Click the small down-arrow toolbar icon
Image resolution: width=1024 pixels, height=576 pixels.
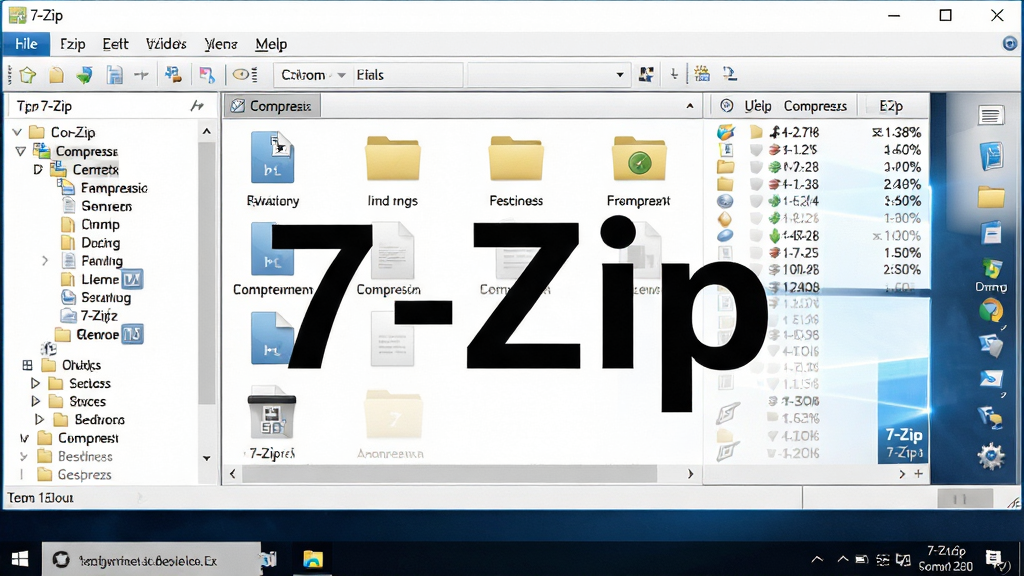(x=674, y=75)
